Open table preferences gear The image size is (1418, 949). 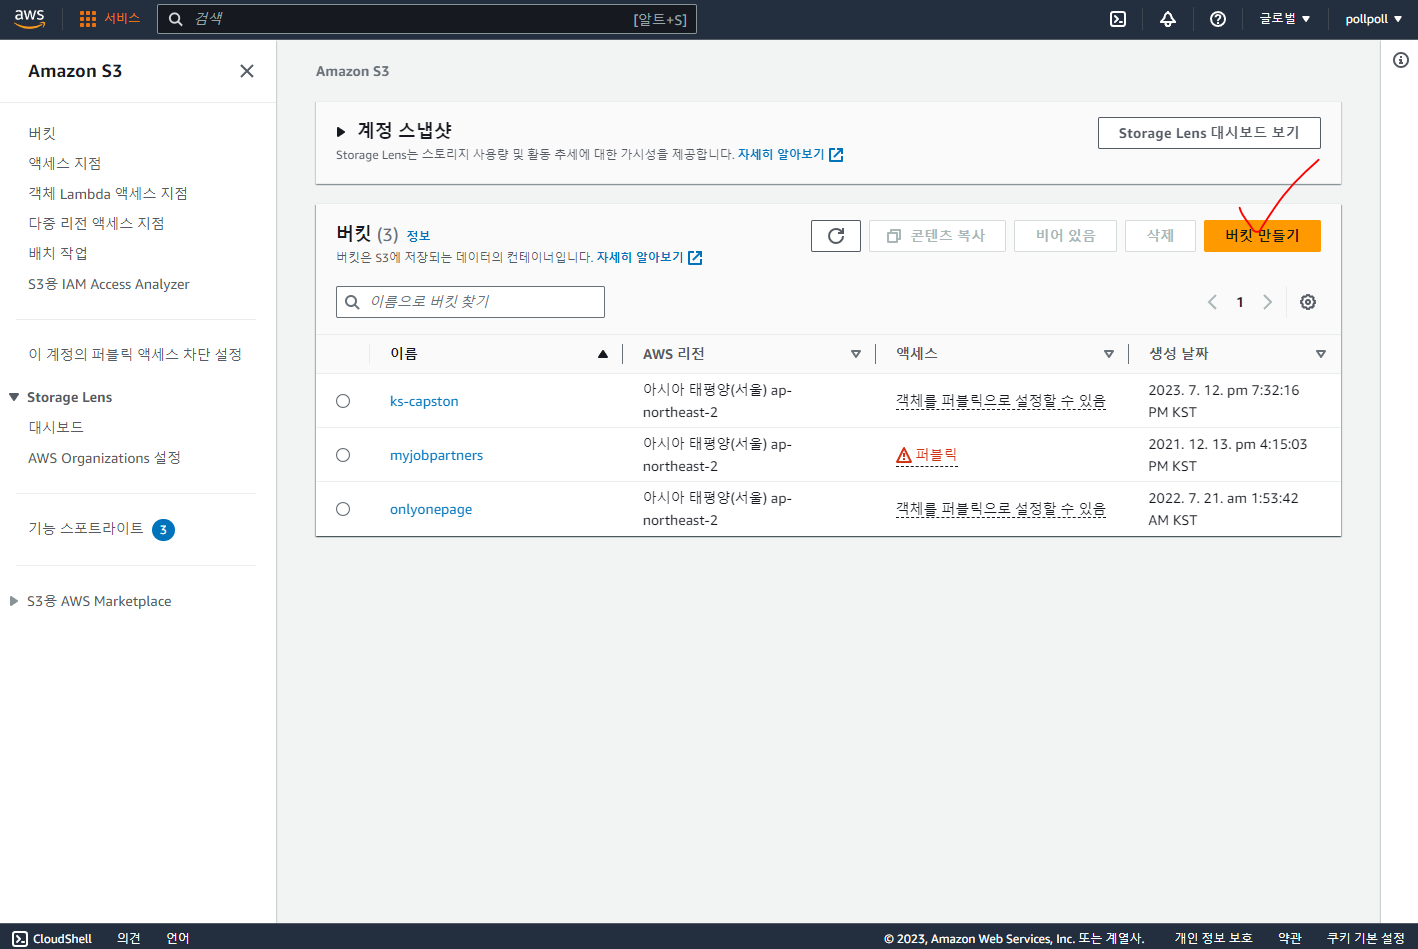click(x=1308, y=302)
